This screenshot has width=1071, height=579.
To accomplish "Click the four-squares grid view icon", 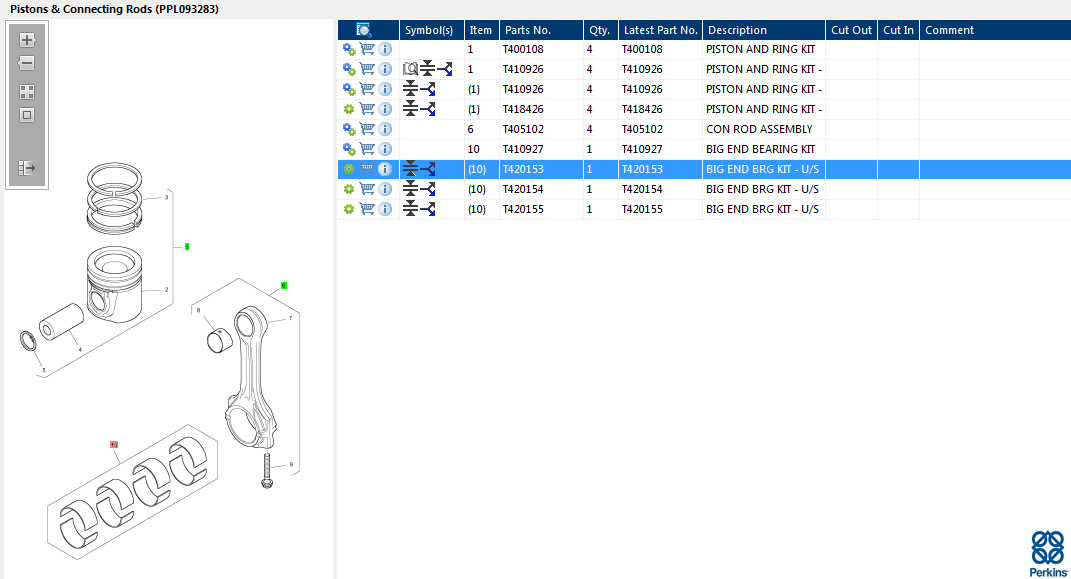I will [27, 92].
